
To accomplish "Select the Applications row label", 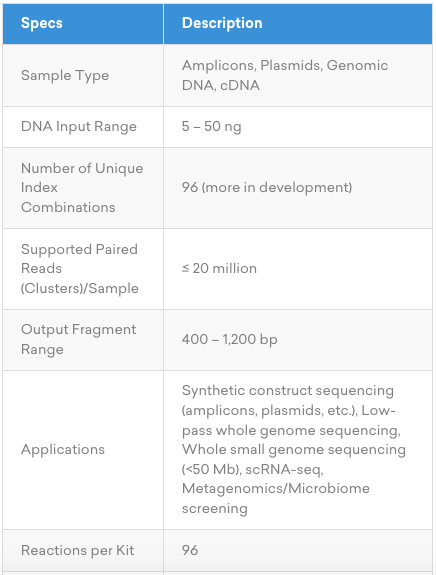I will (x=63, y=450).
